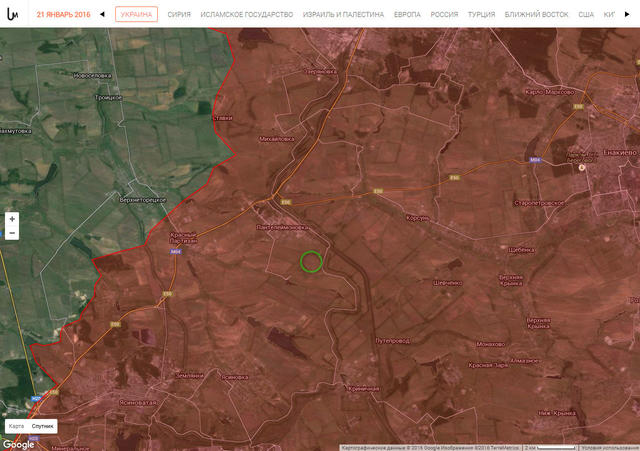Select the Украина region tab

click(x=136, y=14)
